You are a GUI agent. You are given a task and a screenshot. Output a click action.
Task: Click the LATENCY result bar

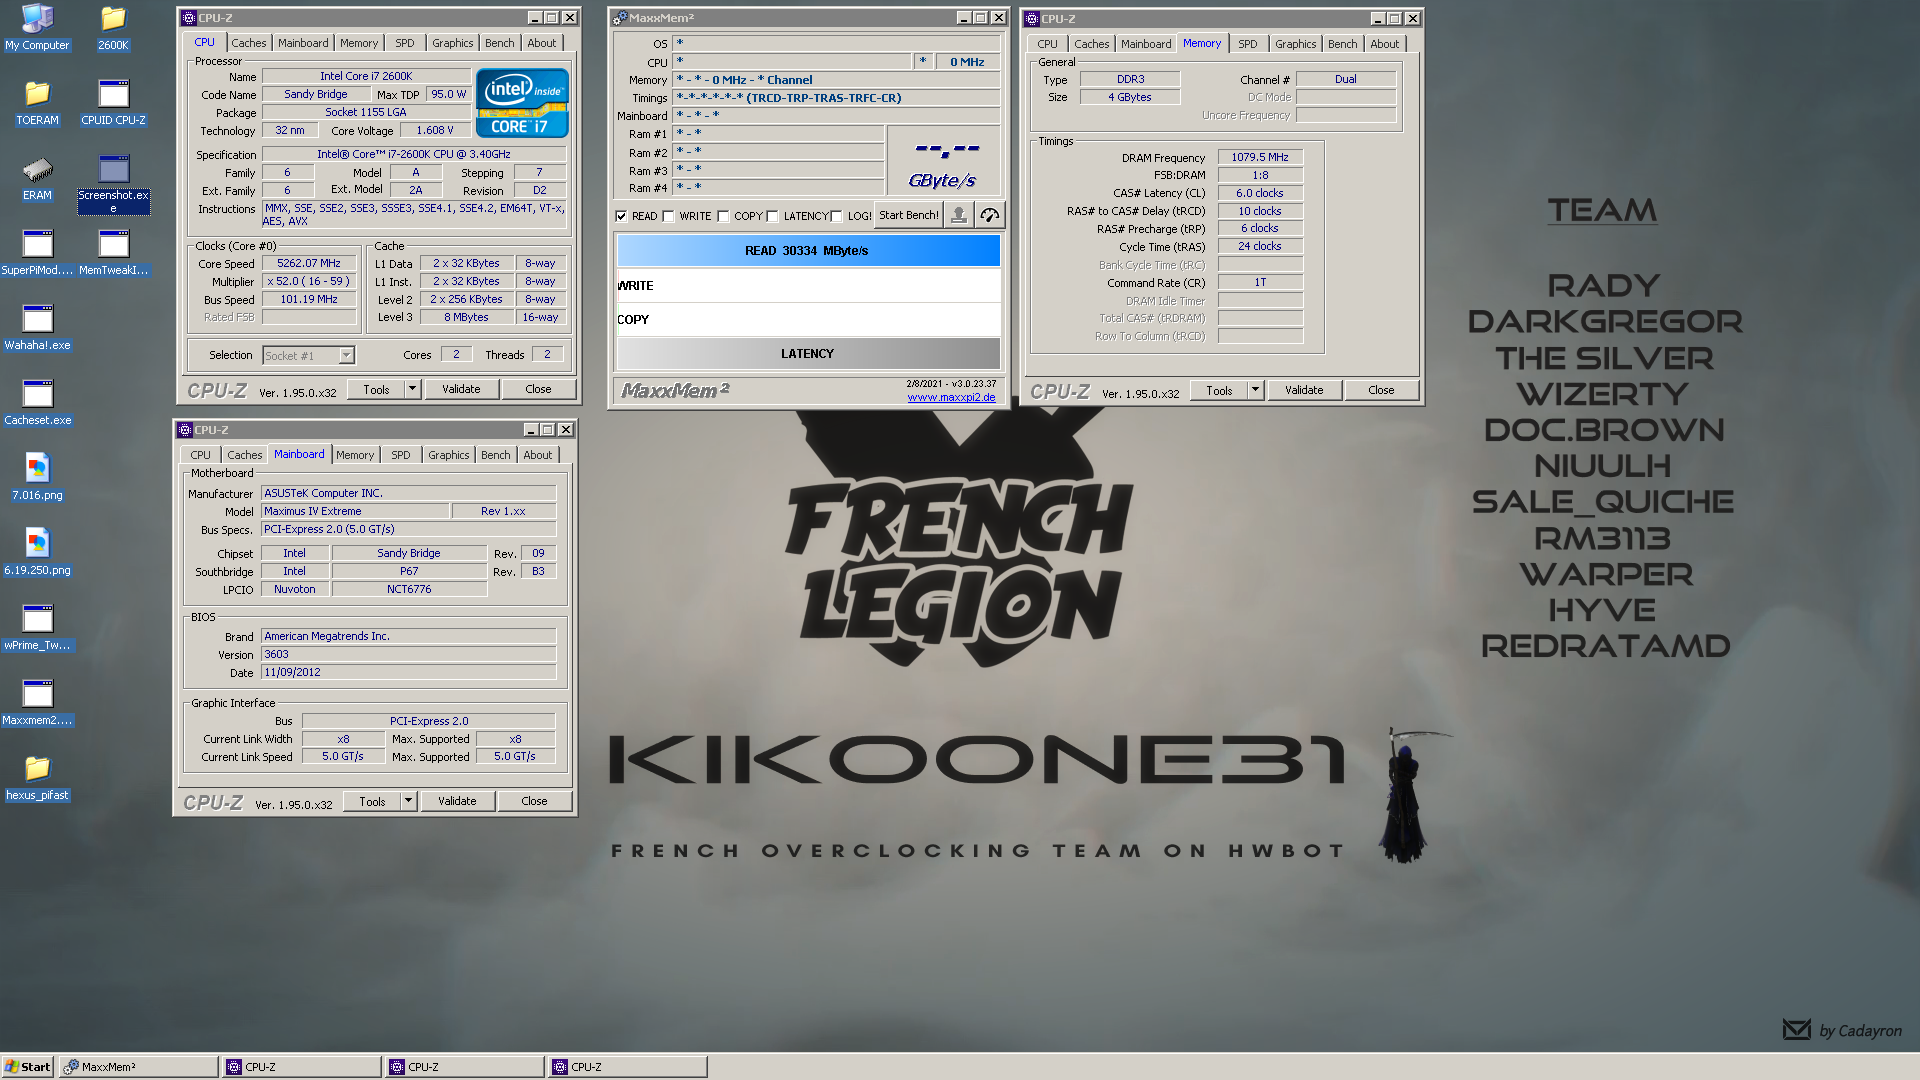808,353
